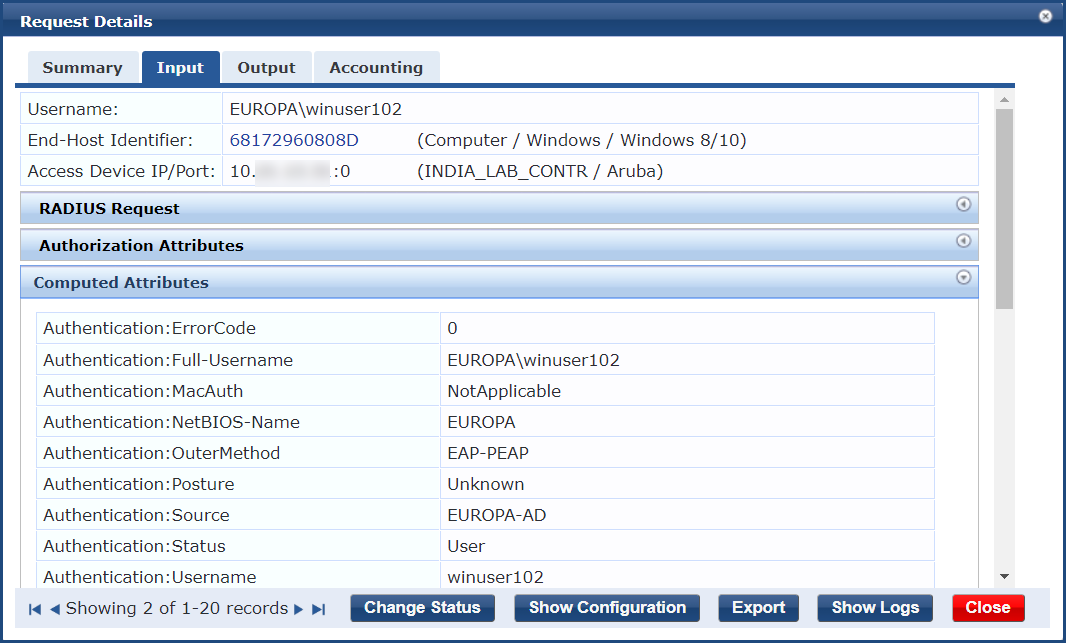This screenshot has width=1066, height=643.
Task: Switch to the Summary tab
Action: point(83,67)
